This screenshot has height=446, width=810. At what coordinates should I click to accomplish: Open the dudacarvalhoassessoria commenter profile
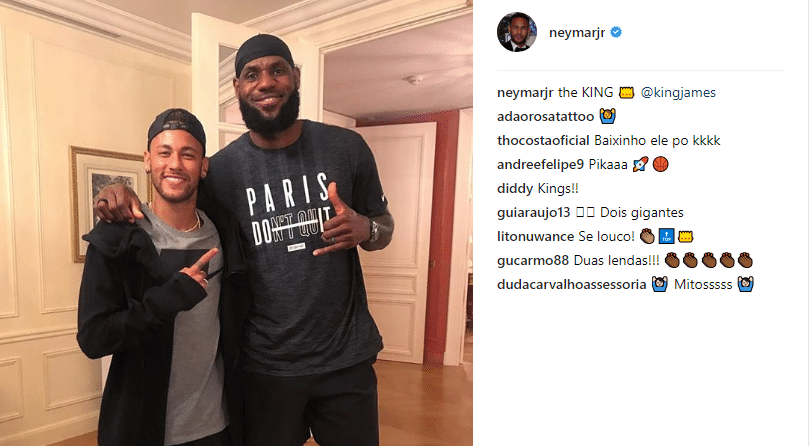[x=571, y=285]
